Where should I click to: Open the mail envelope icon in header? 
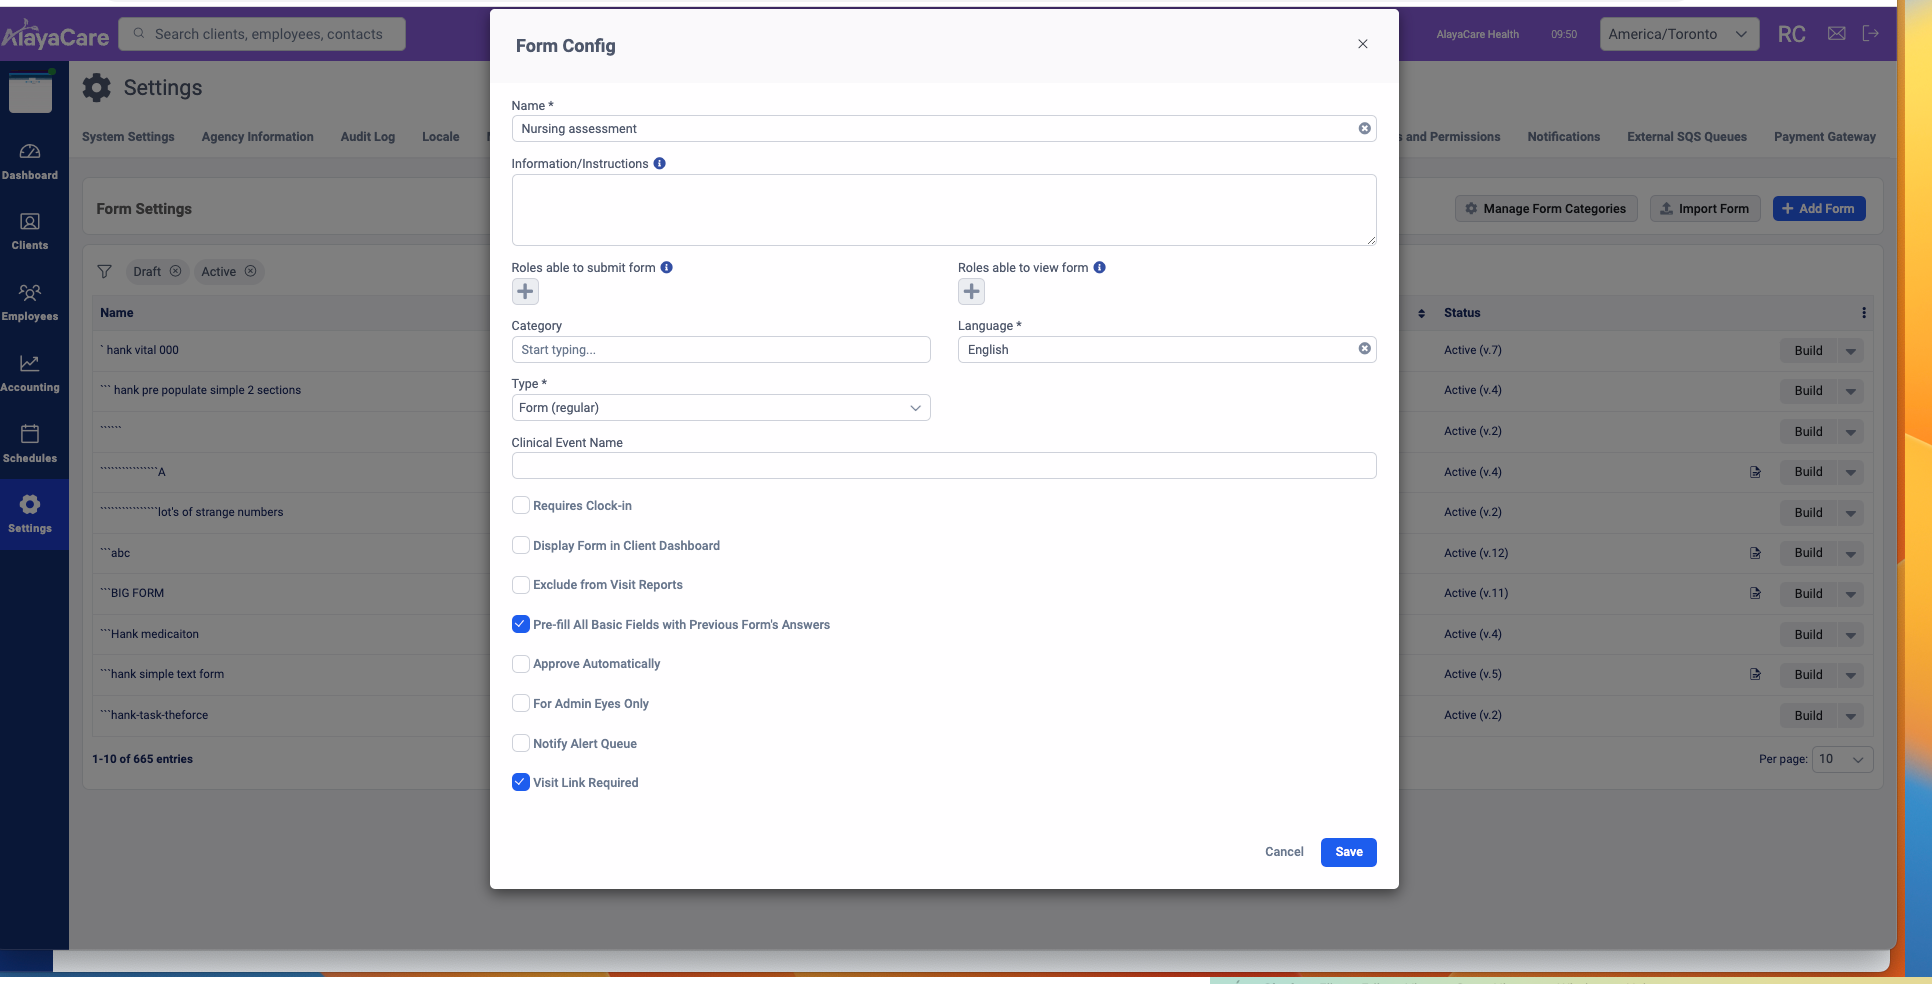click(1837, 33)
